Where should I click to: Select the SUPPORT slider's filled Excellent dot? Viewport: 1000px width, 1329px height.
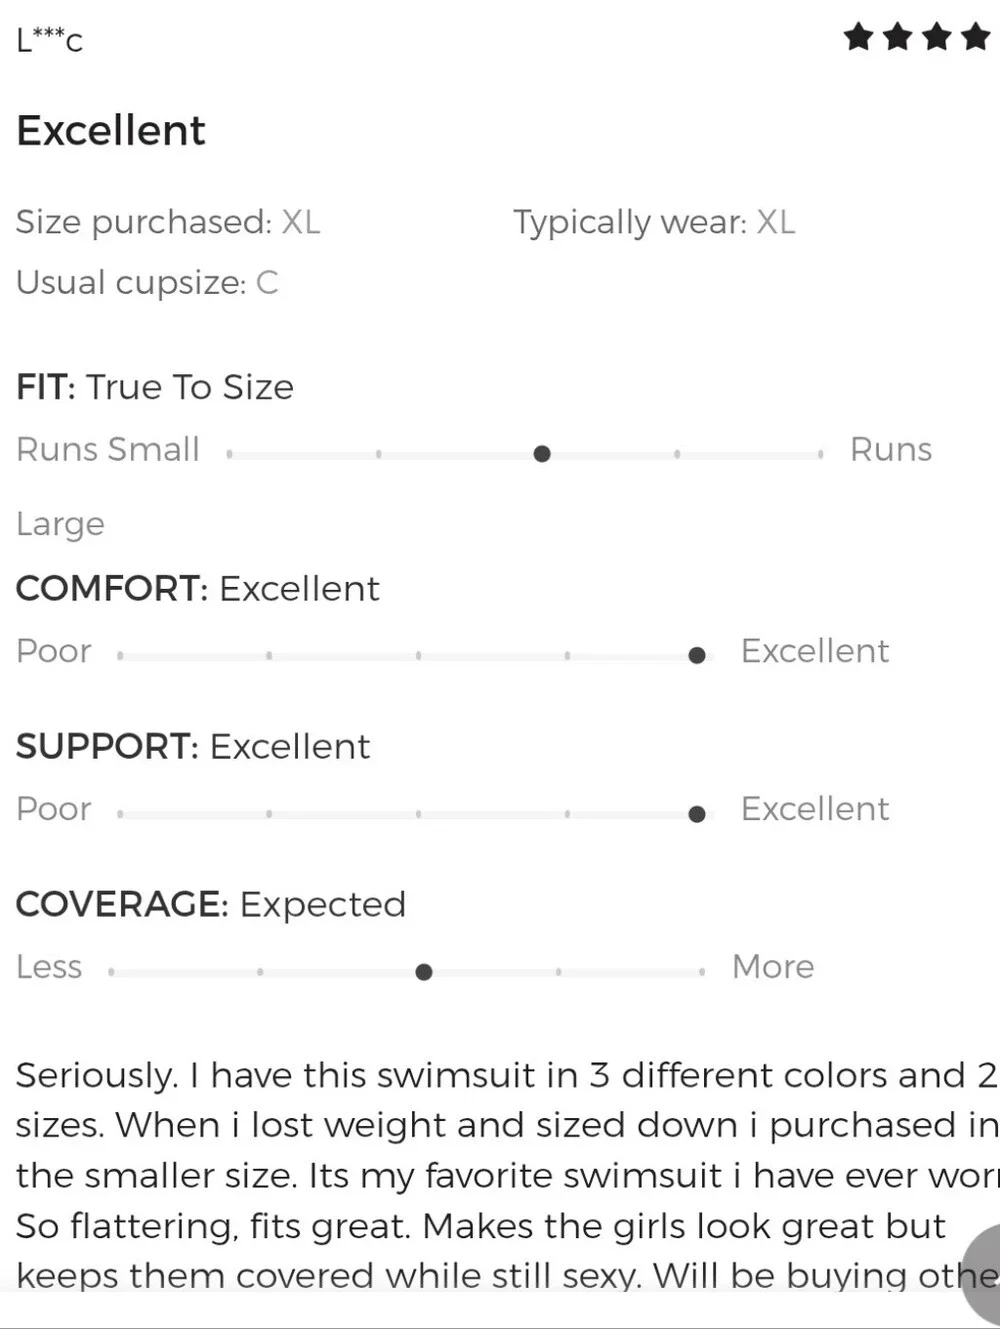click(x=697, y=814)
